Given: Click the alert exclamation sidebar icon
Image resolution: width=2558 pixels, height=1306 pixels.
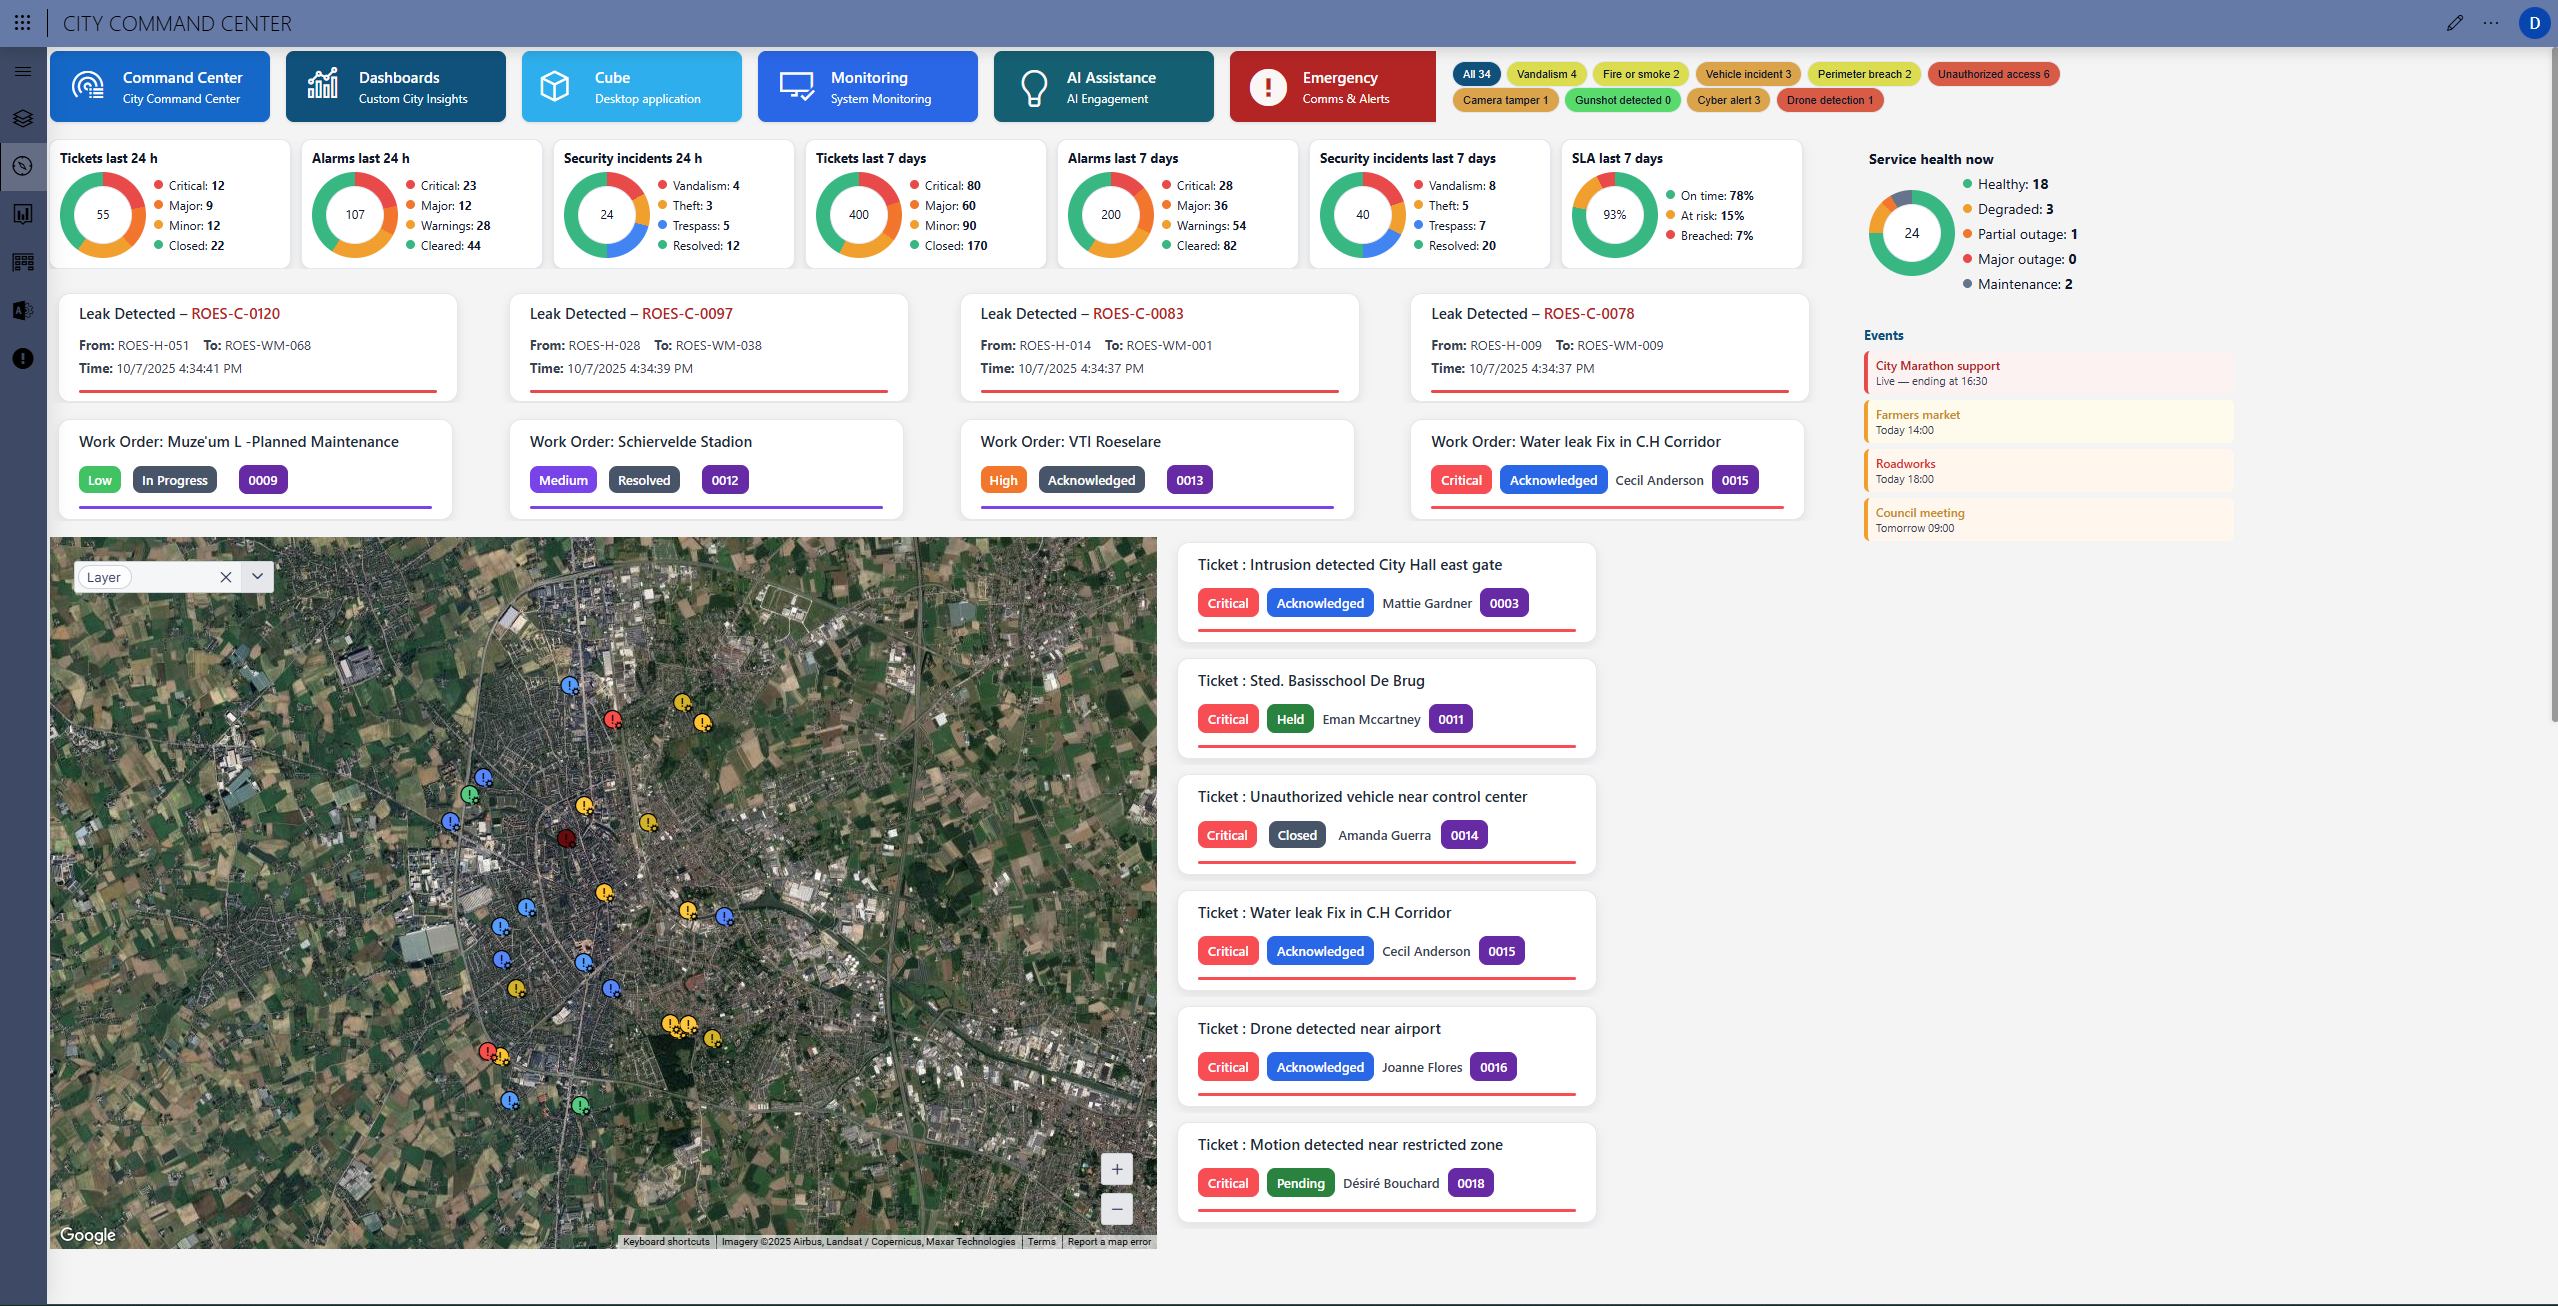Looking at the screenshot, I should click(x=23, y=359).
